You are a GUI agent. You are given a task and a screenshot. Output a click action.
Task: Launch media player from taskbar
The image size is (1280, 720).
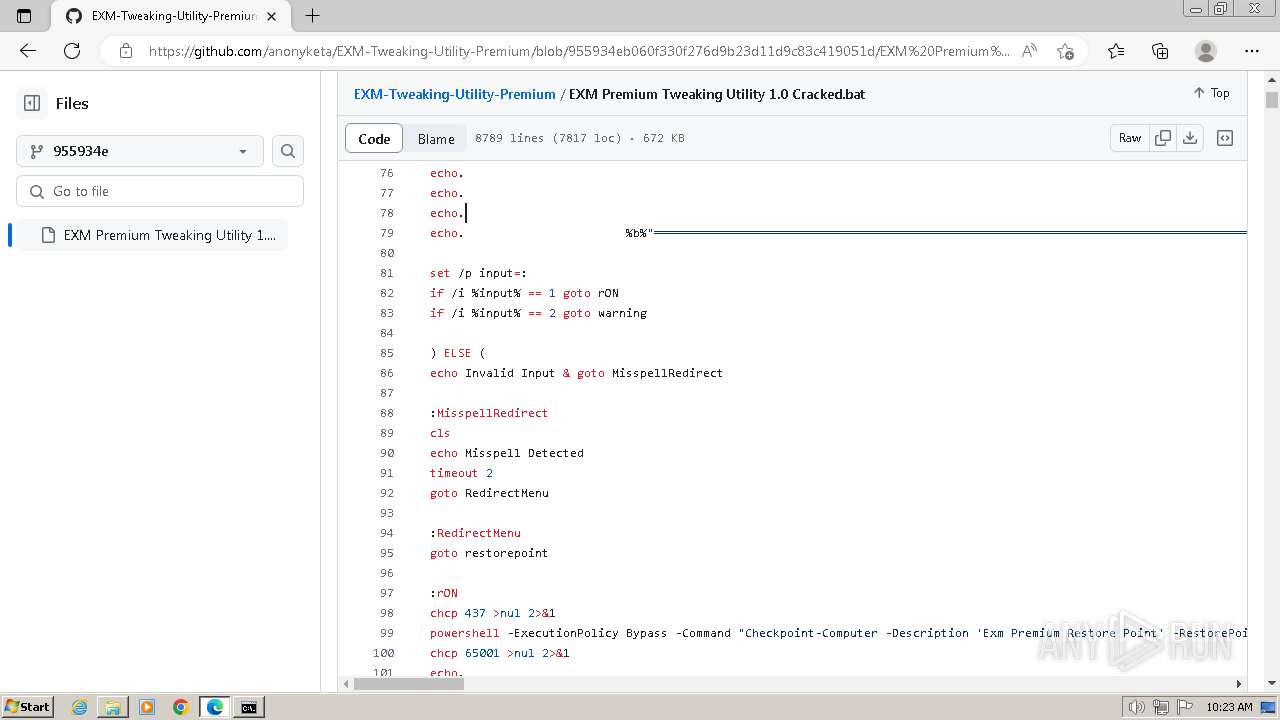pyautogui.click(x=147, y=707)
